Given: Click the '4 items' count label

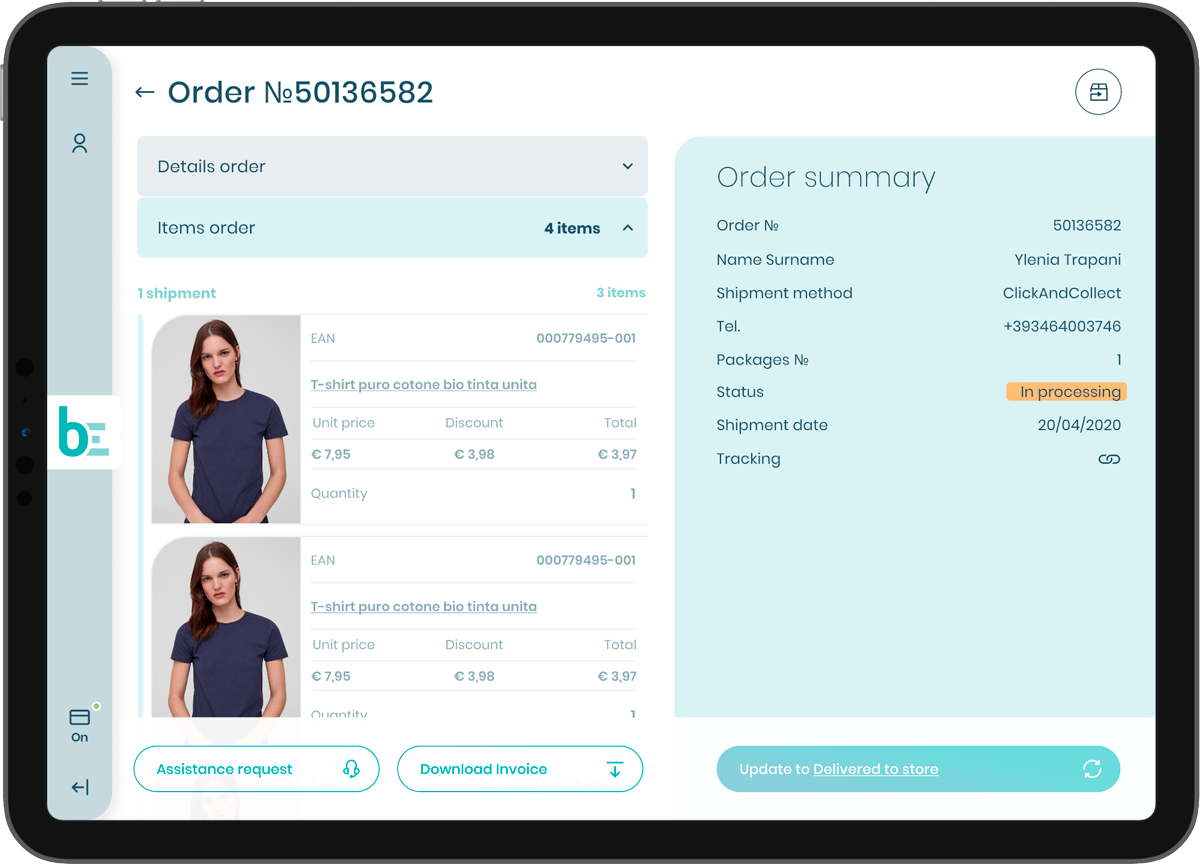Looking at the screenshot, I should pyautogui.click(x=572, y=228).
